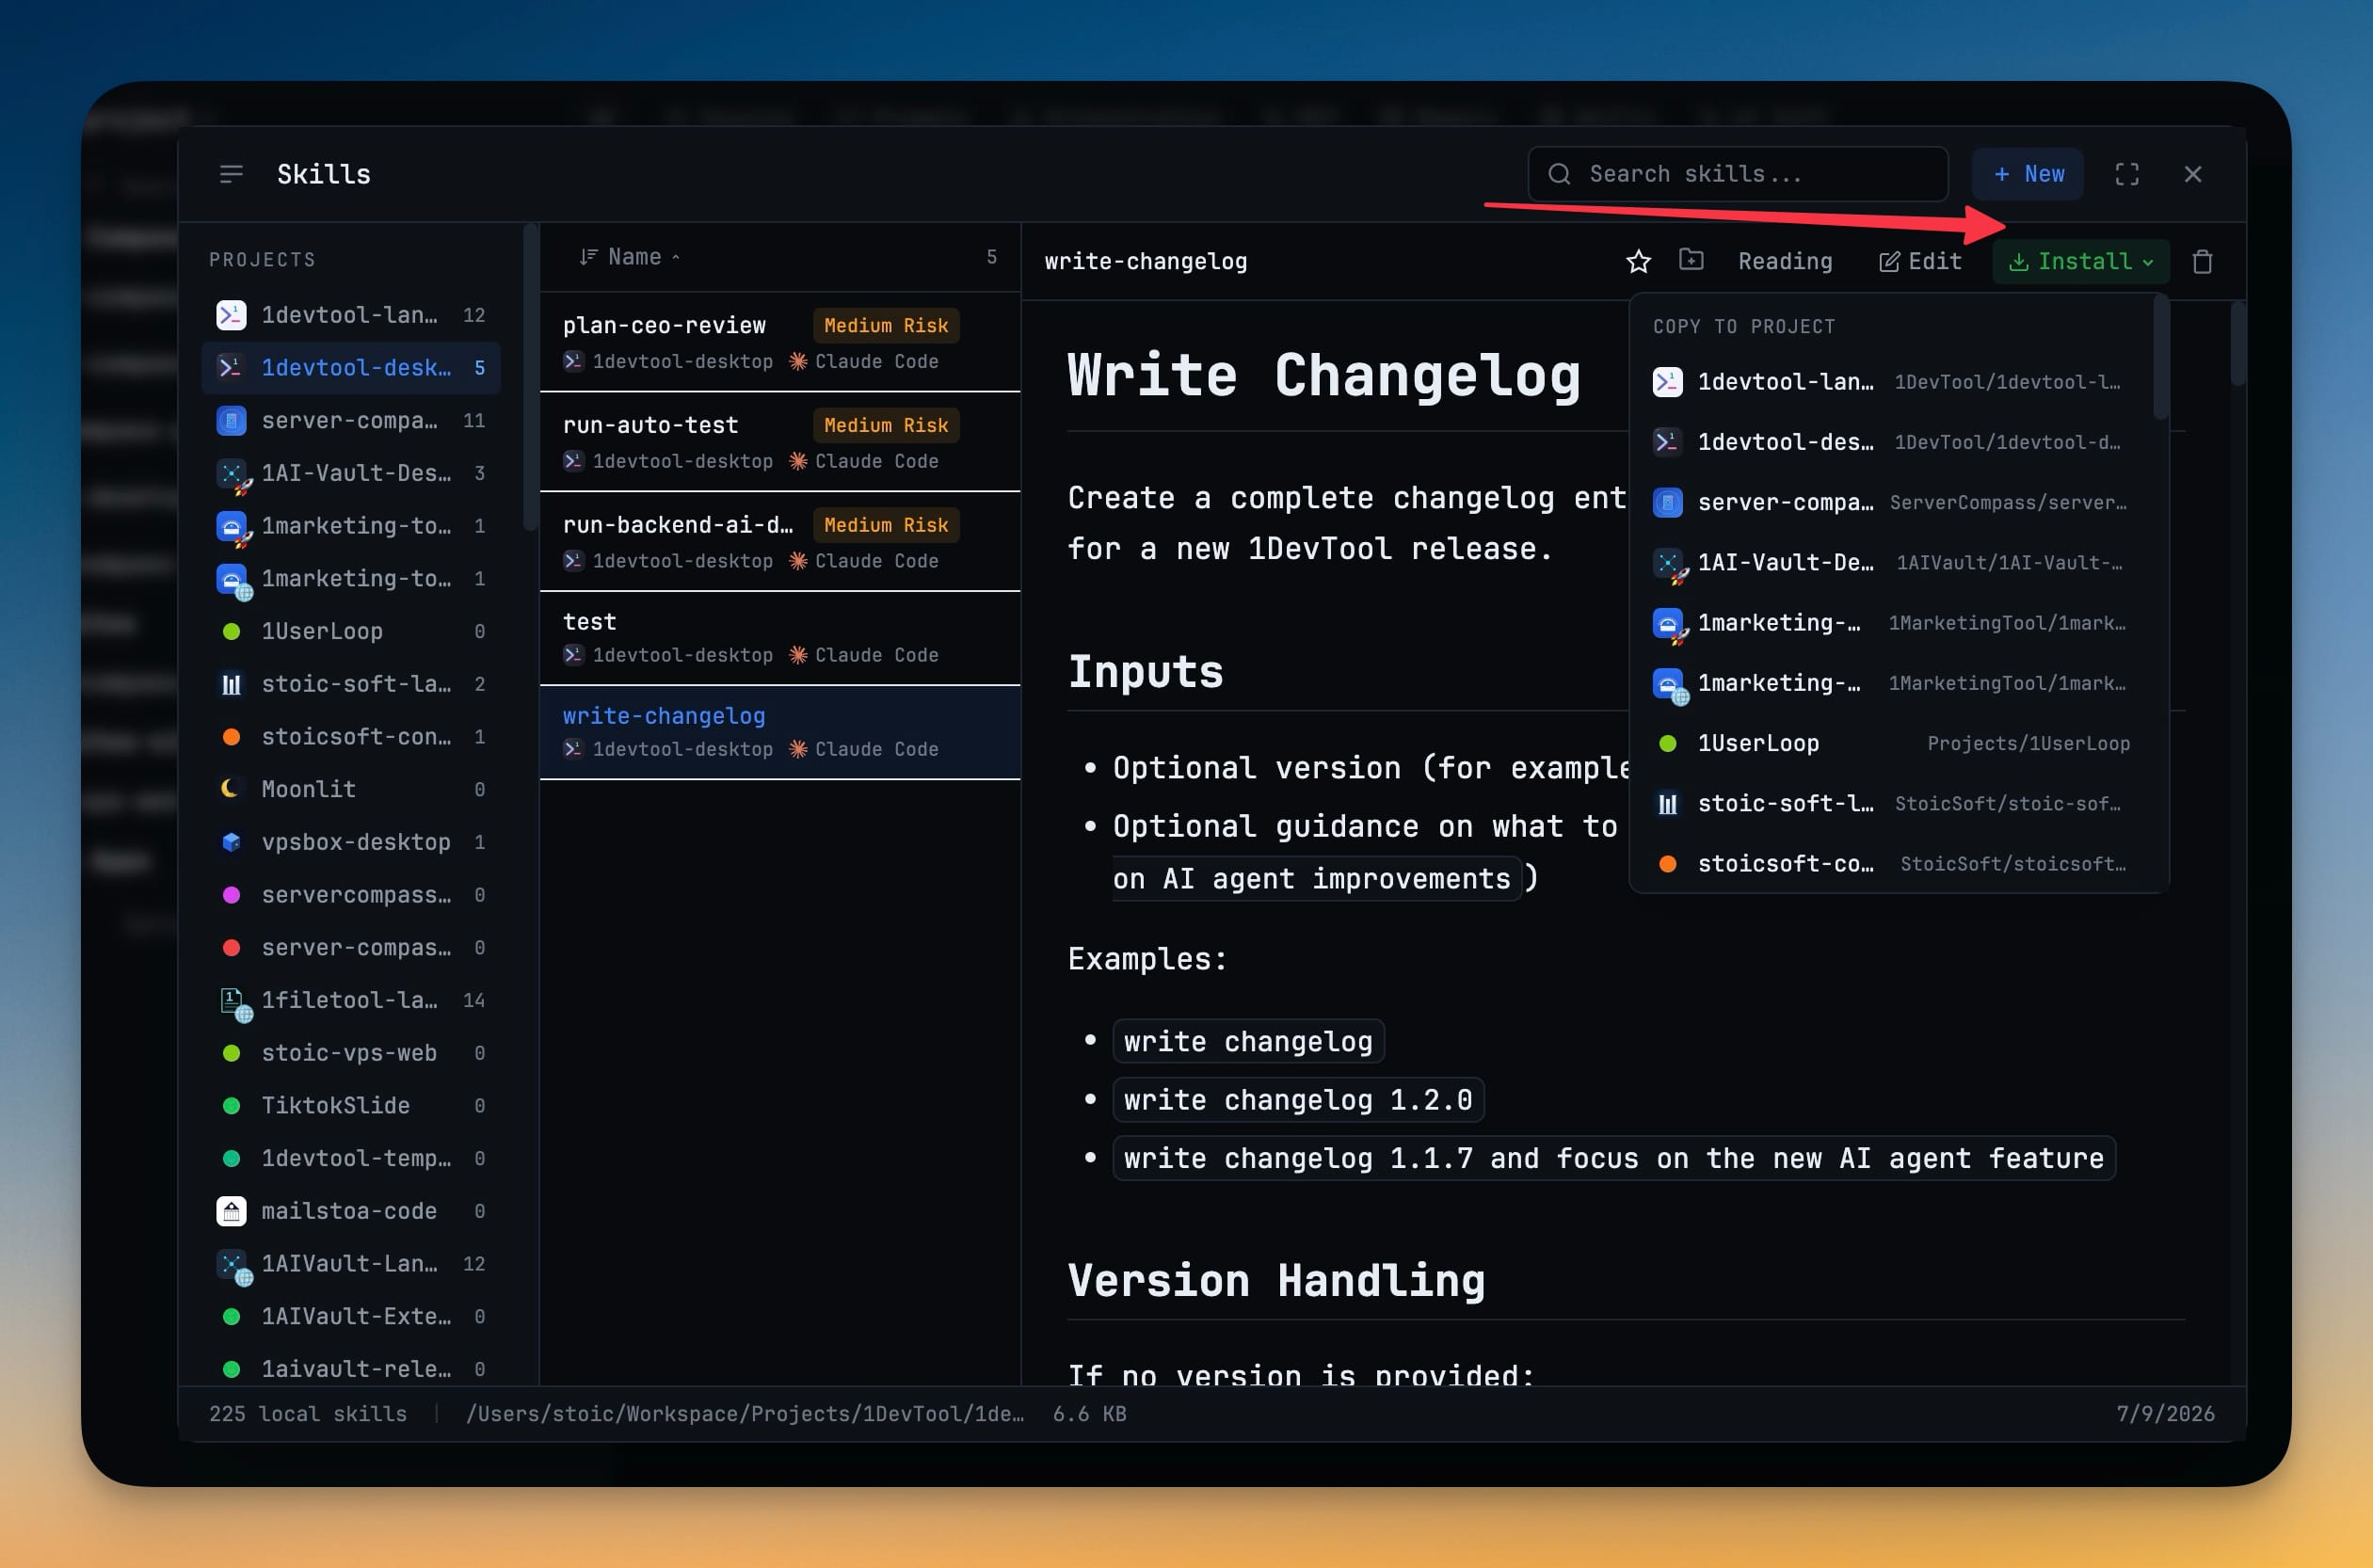
Task: Star the write-changelog skill as favorite
Action: point(1638,261)
